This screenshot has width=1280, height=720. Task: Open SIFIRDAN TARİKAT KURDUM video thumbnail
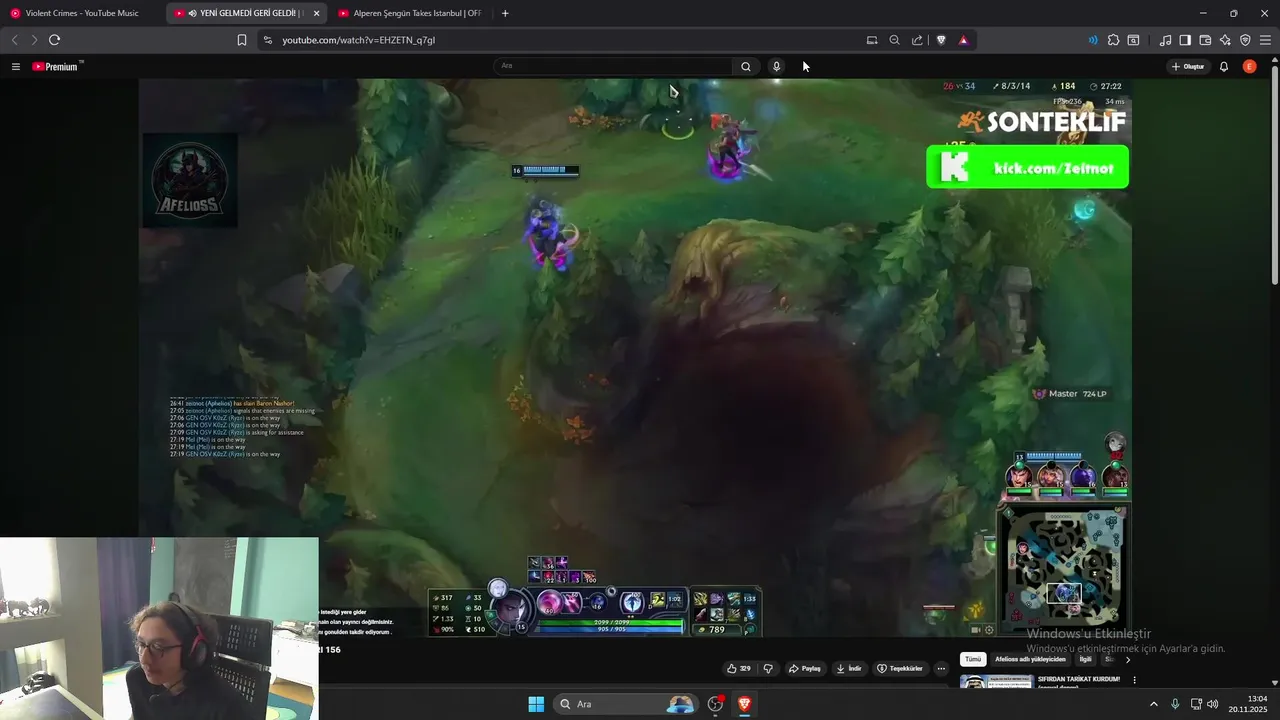(x=996, y=682)
